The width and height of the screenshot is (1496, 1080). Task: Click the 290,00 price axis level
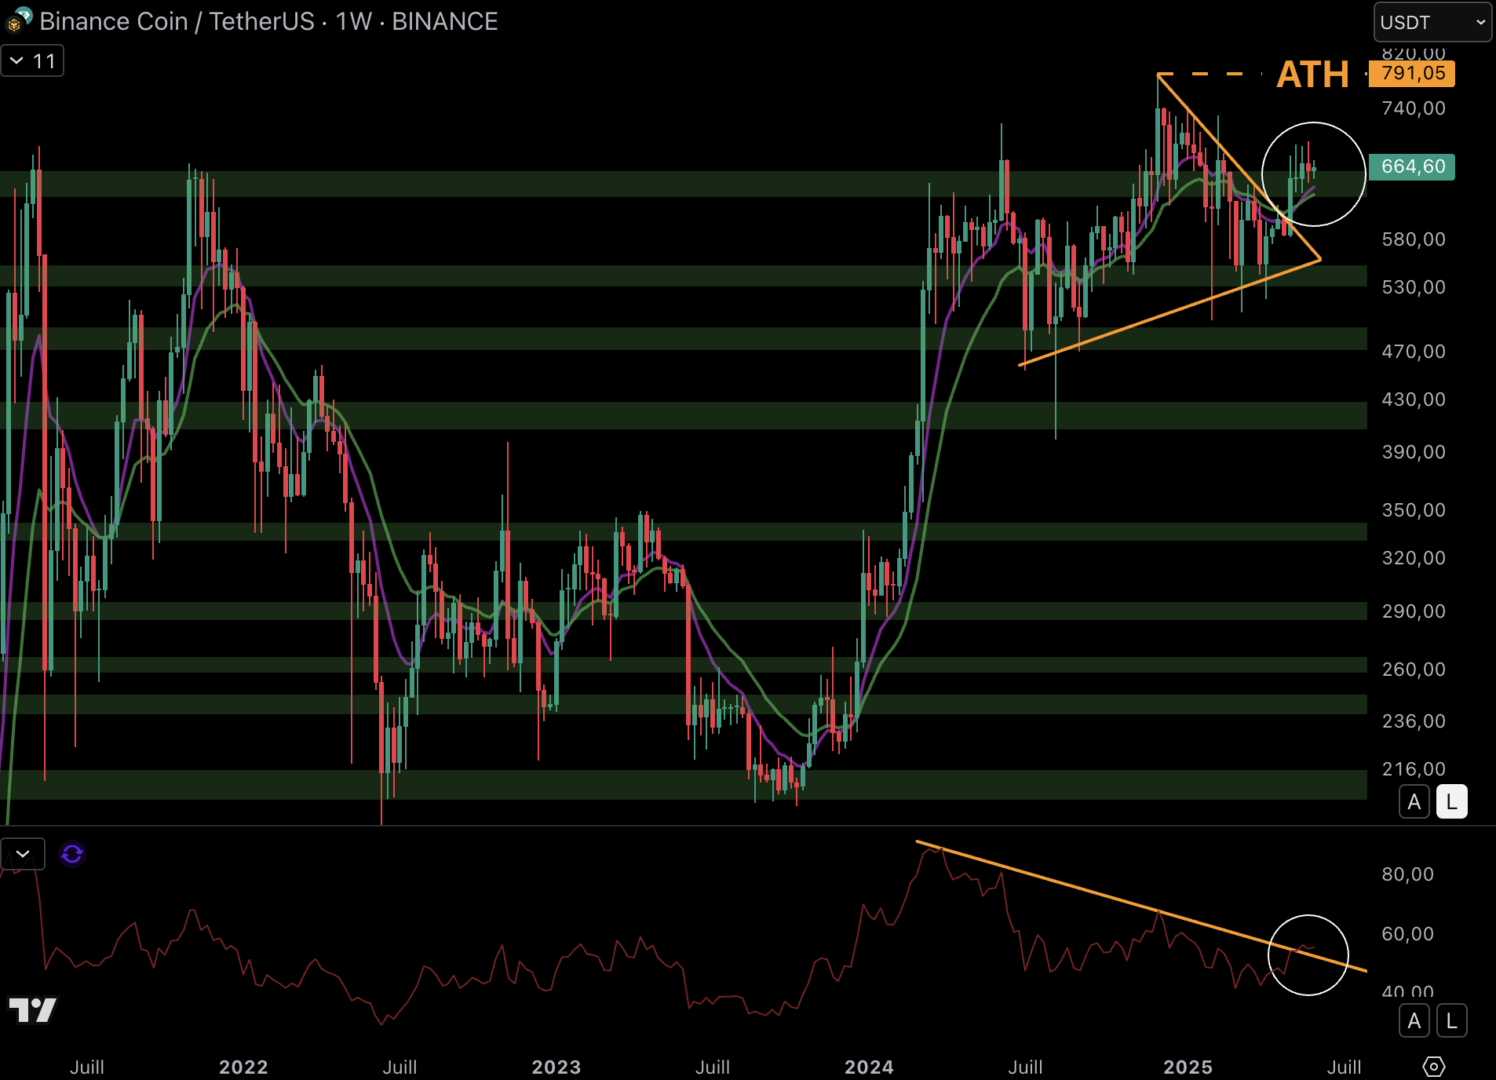(1414, 611)
